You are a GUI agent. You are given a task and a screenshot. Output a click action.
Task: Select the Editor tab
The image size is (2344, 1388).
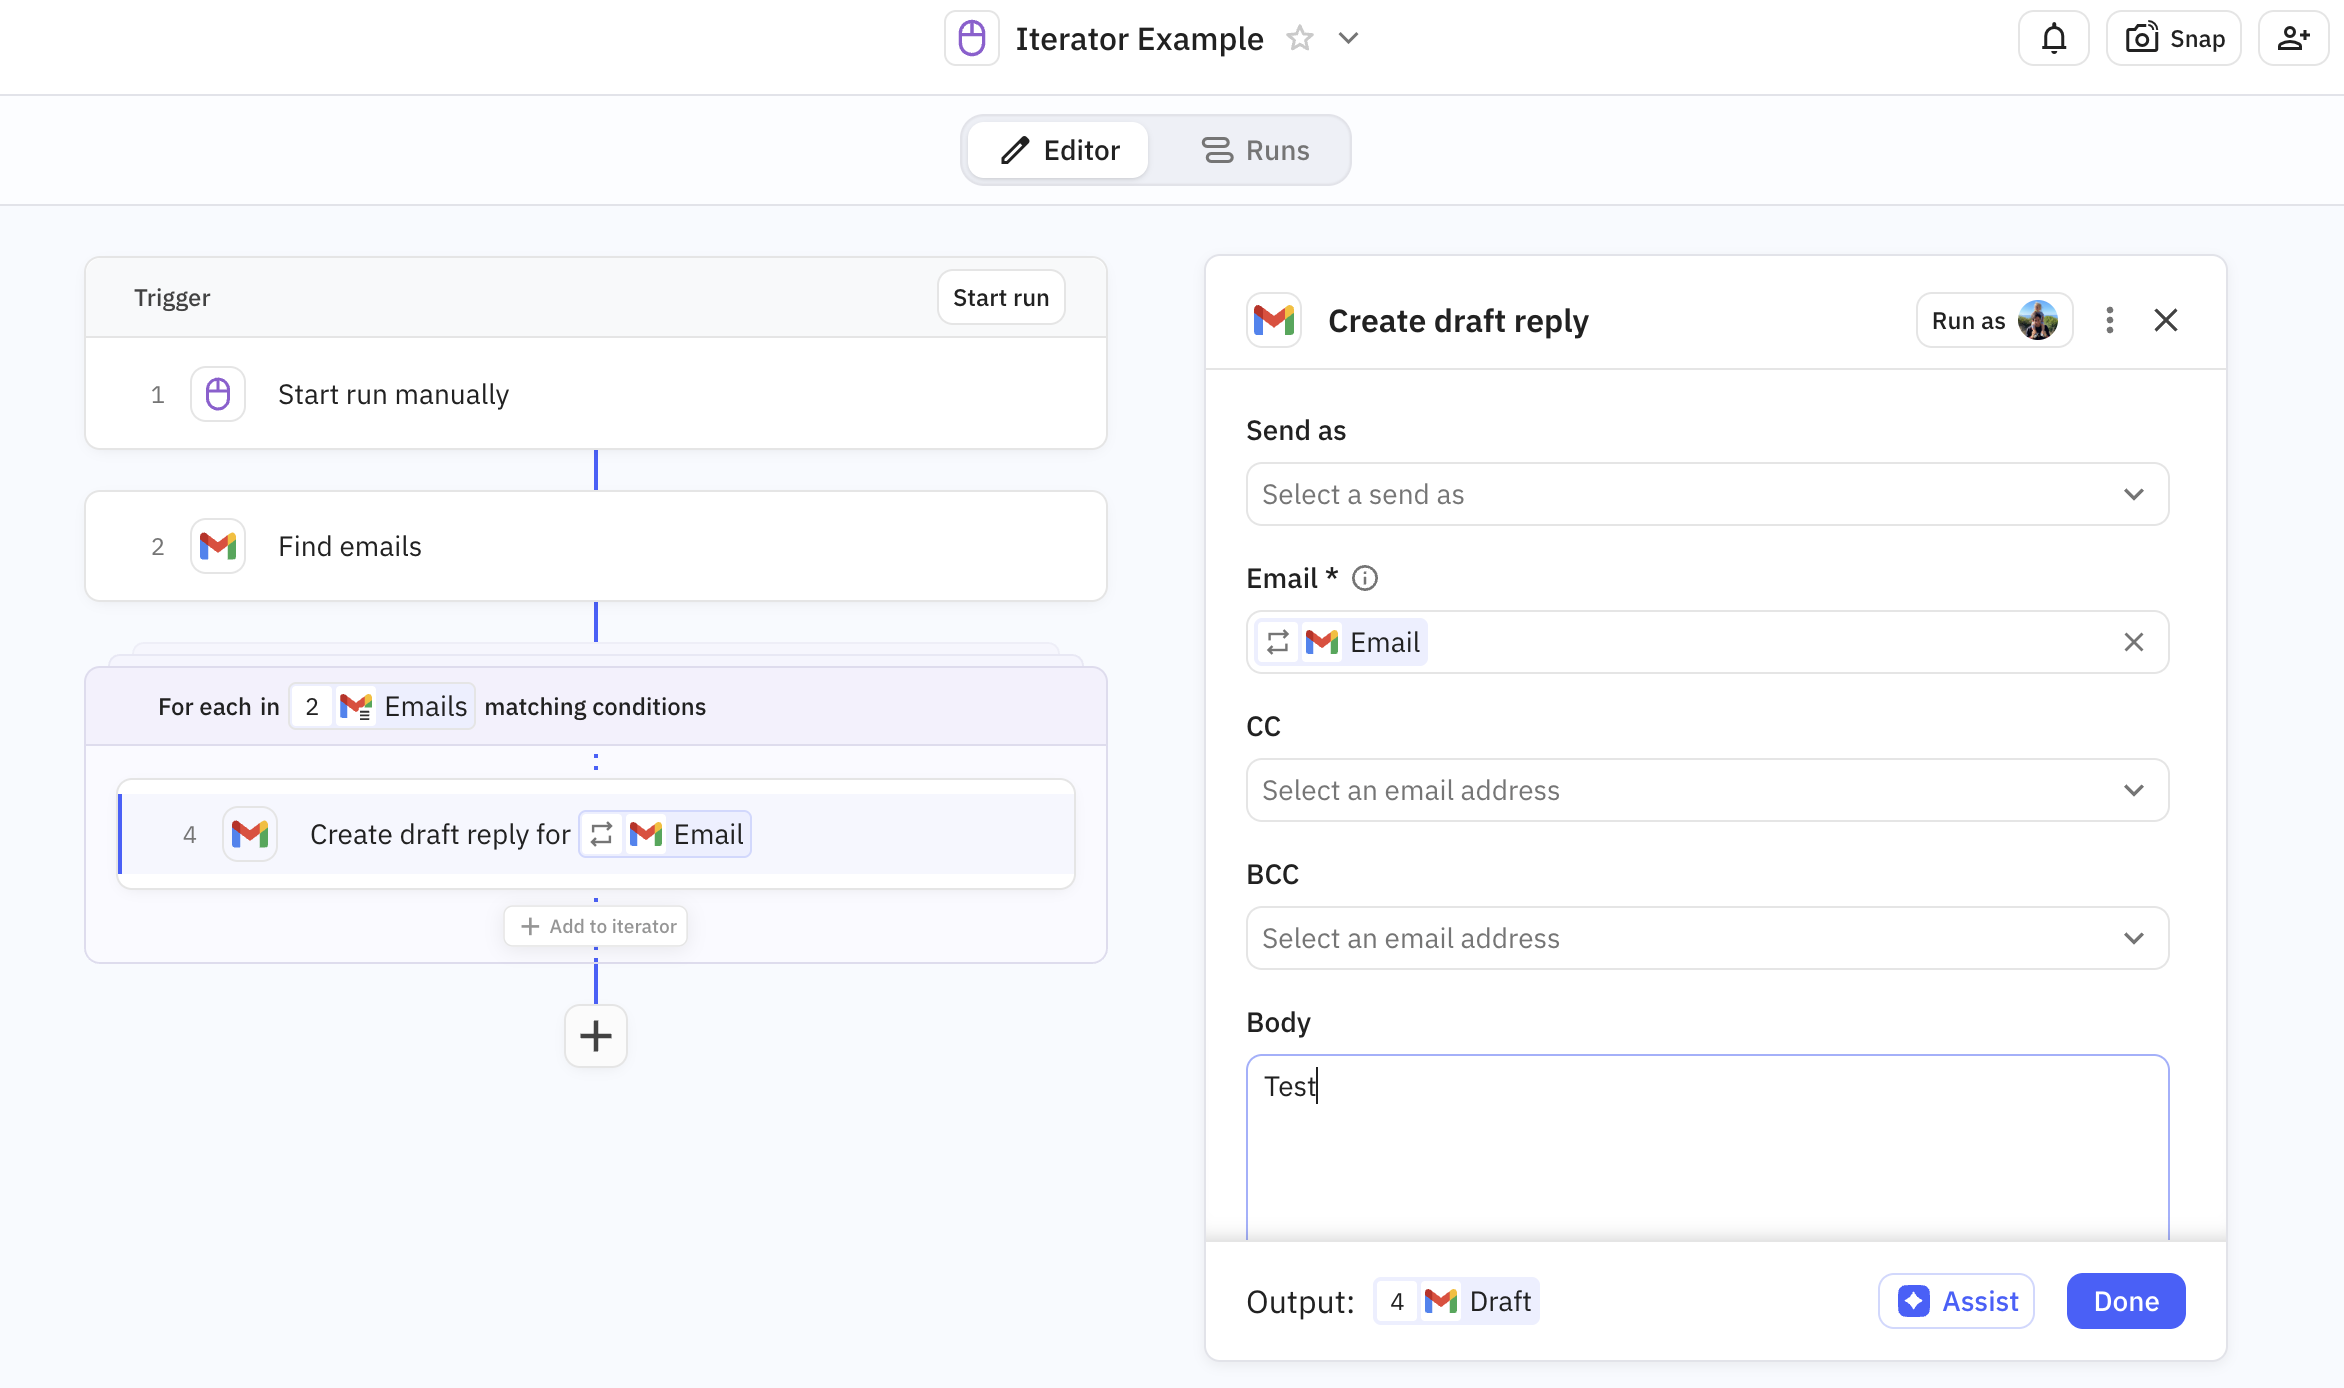click(x=1059, y=150)
